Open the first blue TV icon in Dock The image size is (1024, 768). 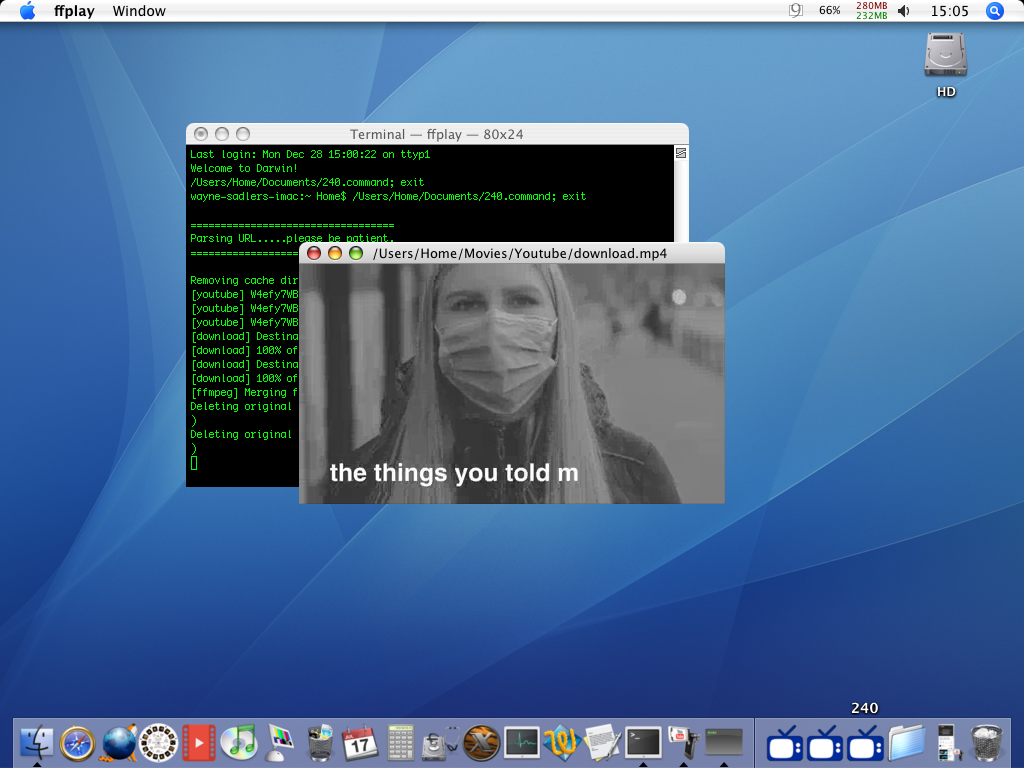[x=784, y=743]
